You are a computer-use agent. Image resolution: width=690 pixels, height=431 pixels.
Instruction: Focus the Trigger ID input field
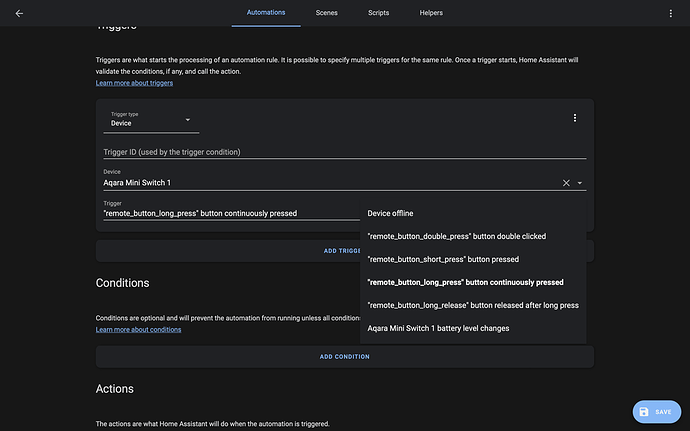345,151
